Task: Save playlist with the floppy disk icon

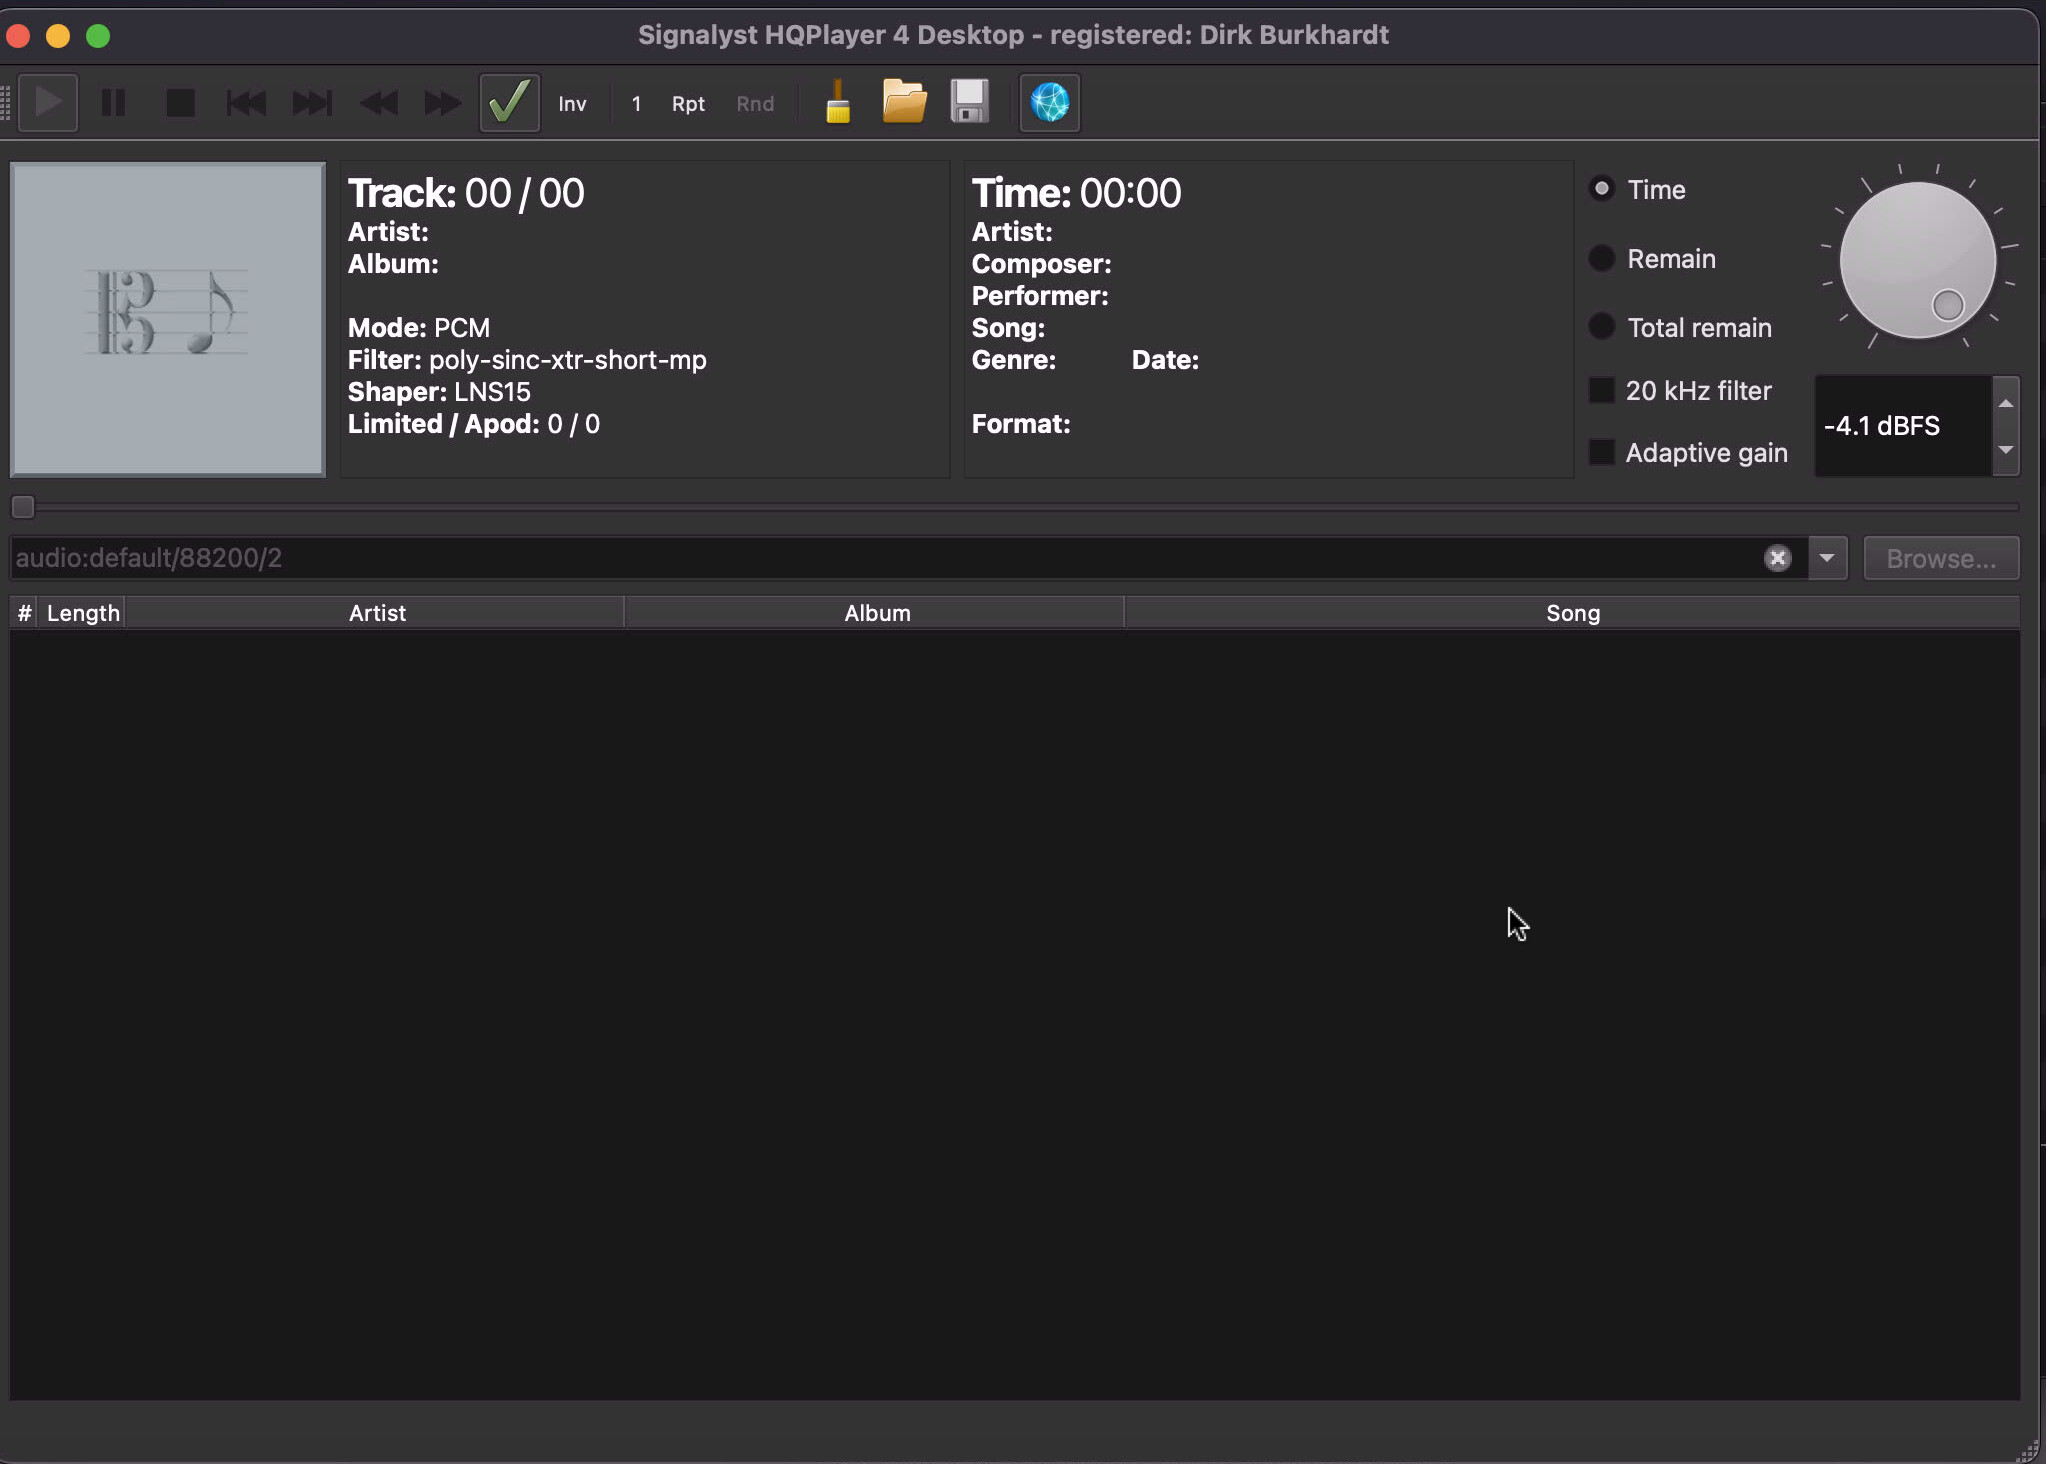Action: coord(969,102)
